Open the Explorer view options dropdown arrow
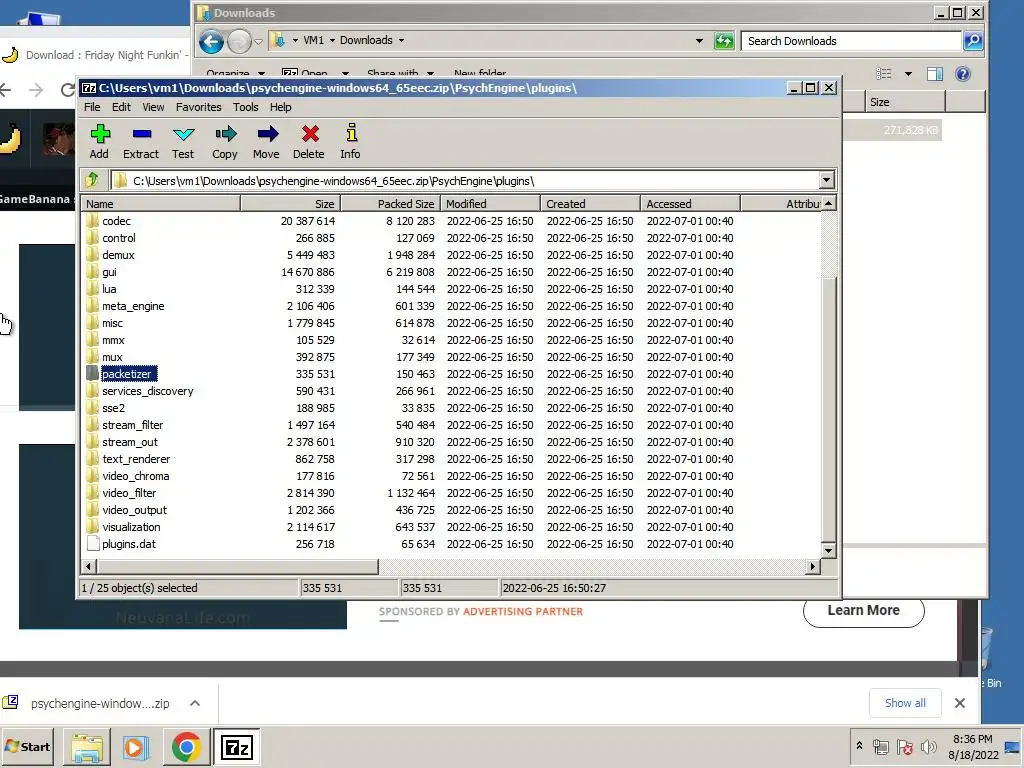 (x=908, y=74)
